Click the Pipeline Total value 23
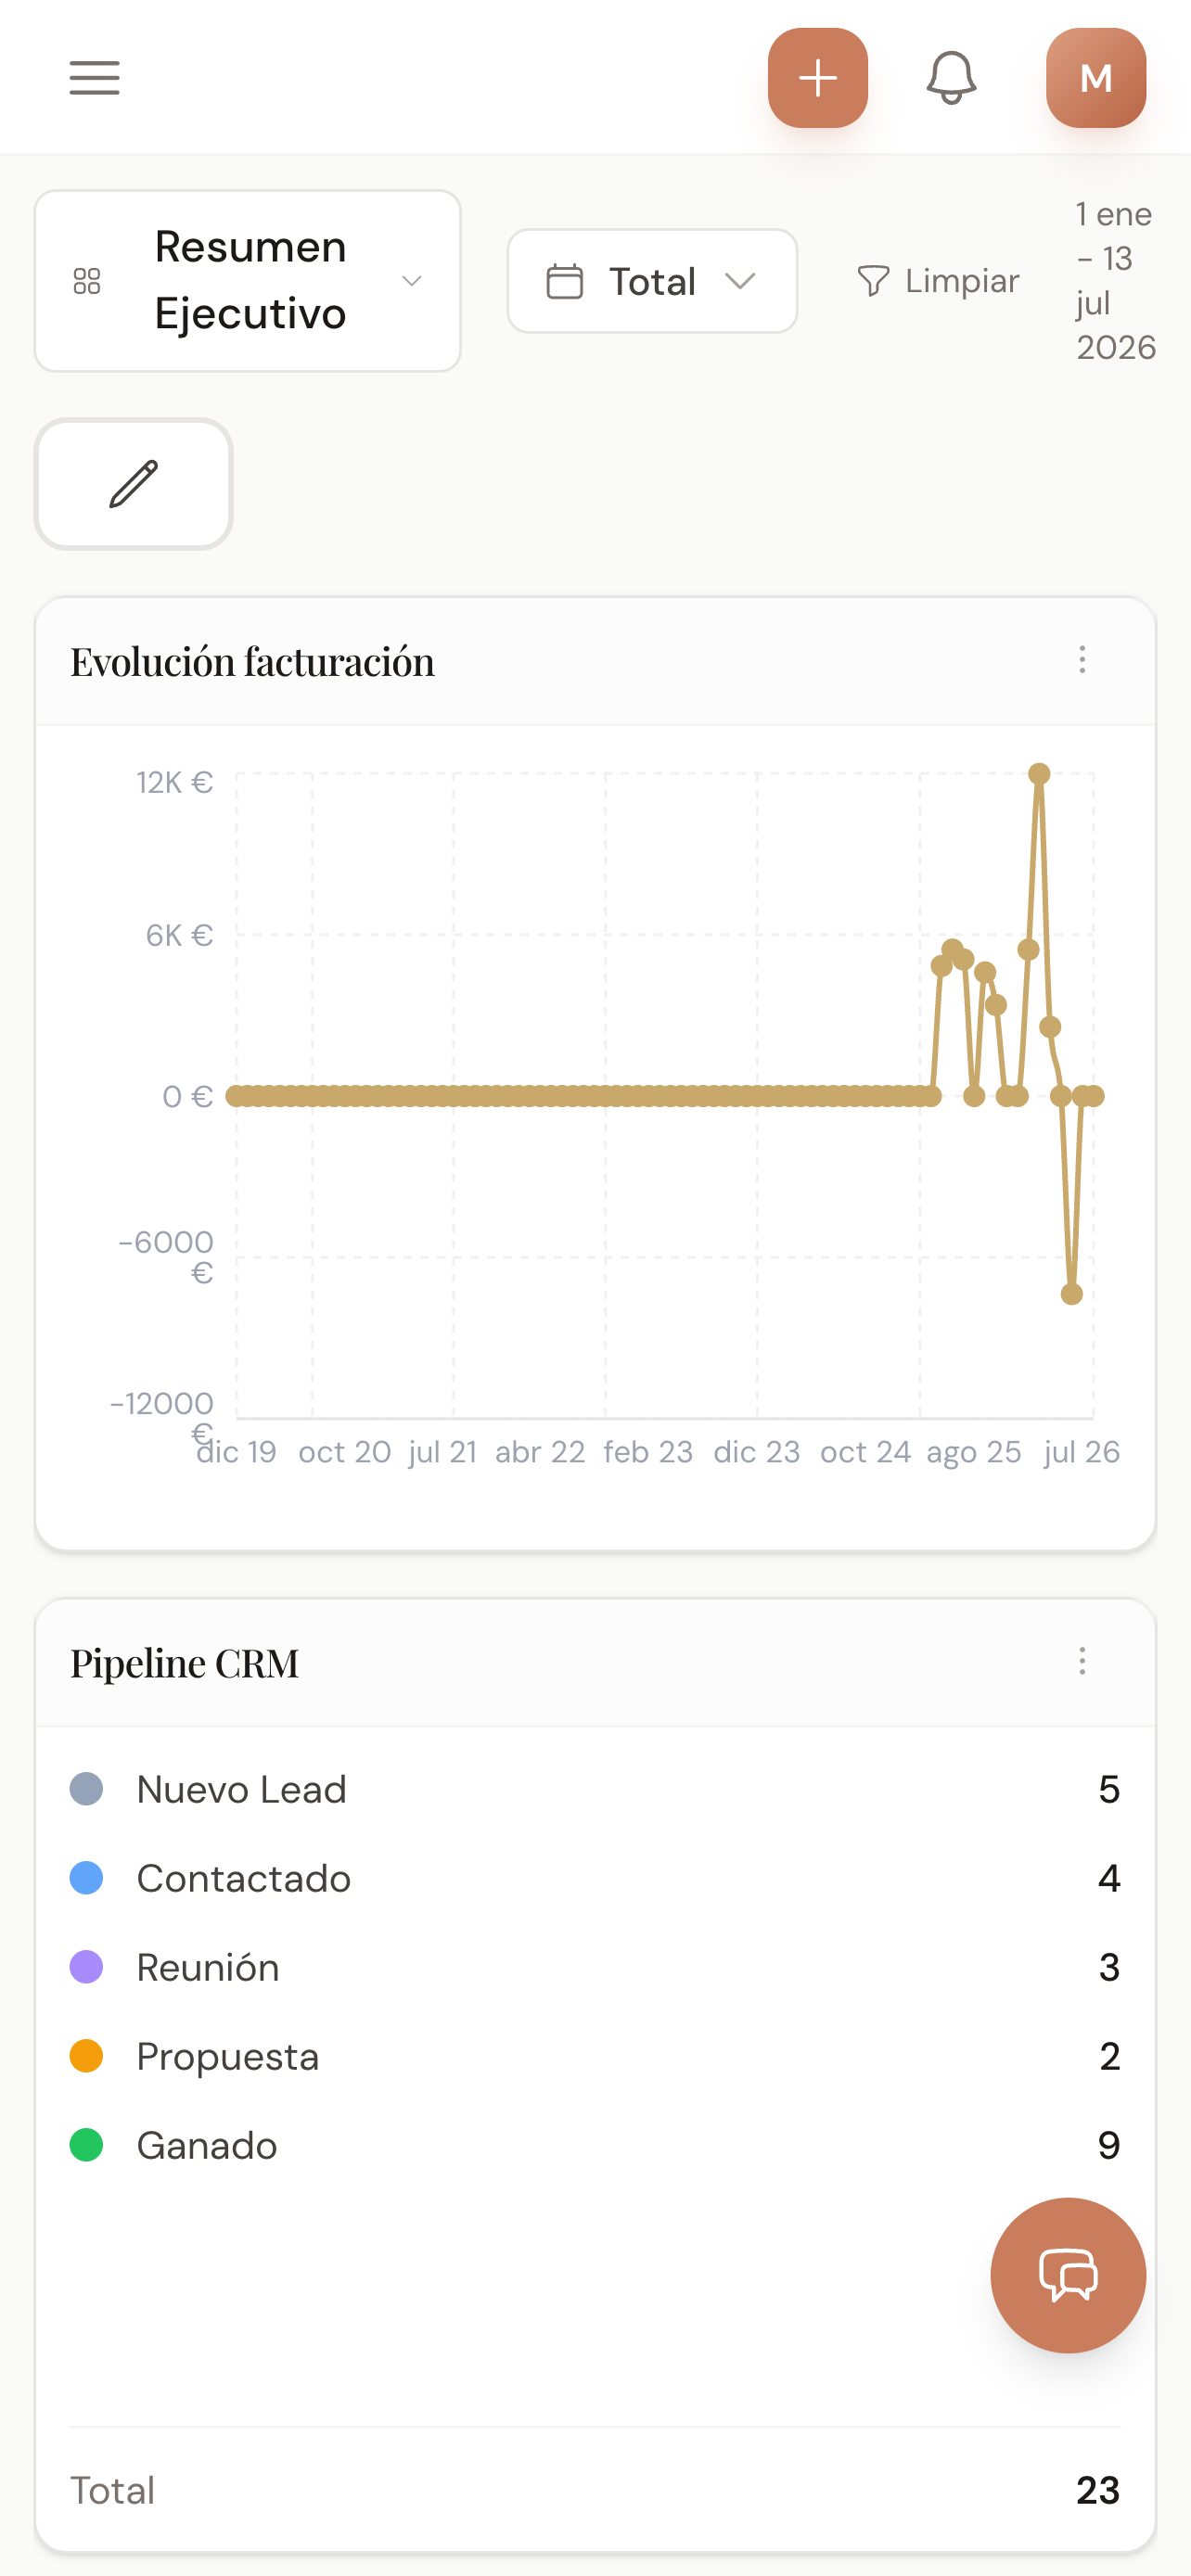 [x=1098, y=2490]
